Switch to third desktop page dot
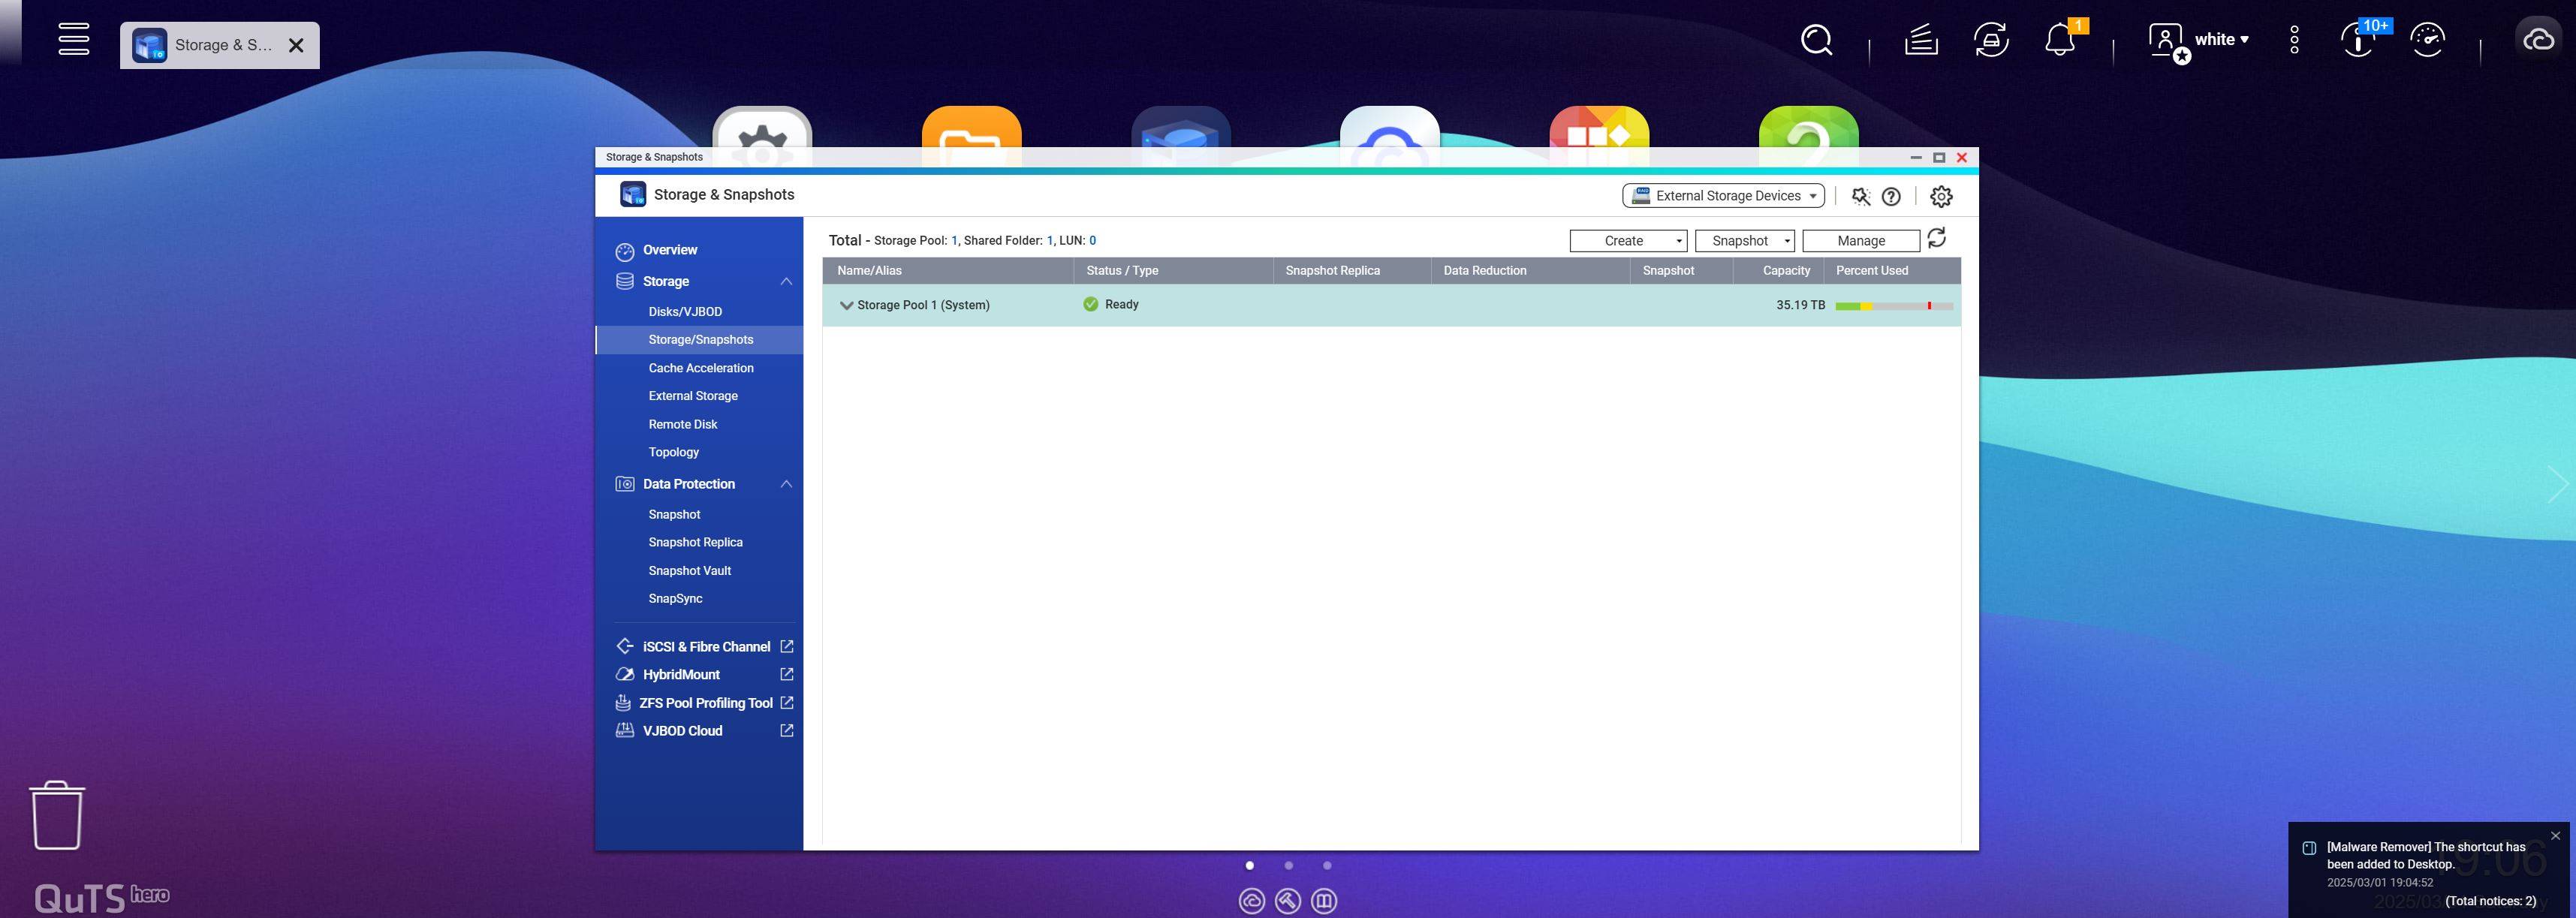This screenshot has width=2576, height=918. tap(1327, 865)
